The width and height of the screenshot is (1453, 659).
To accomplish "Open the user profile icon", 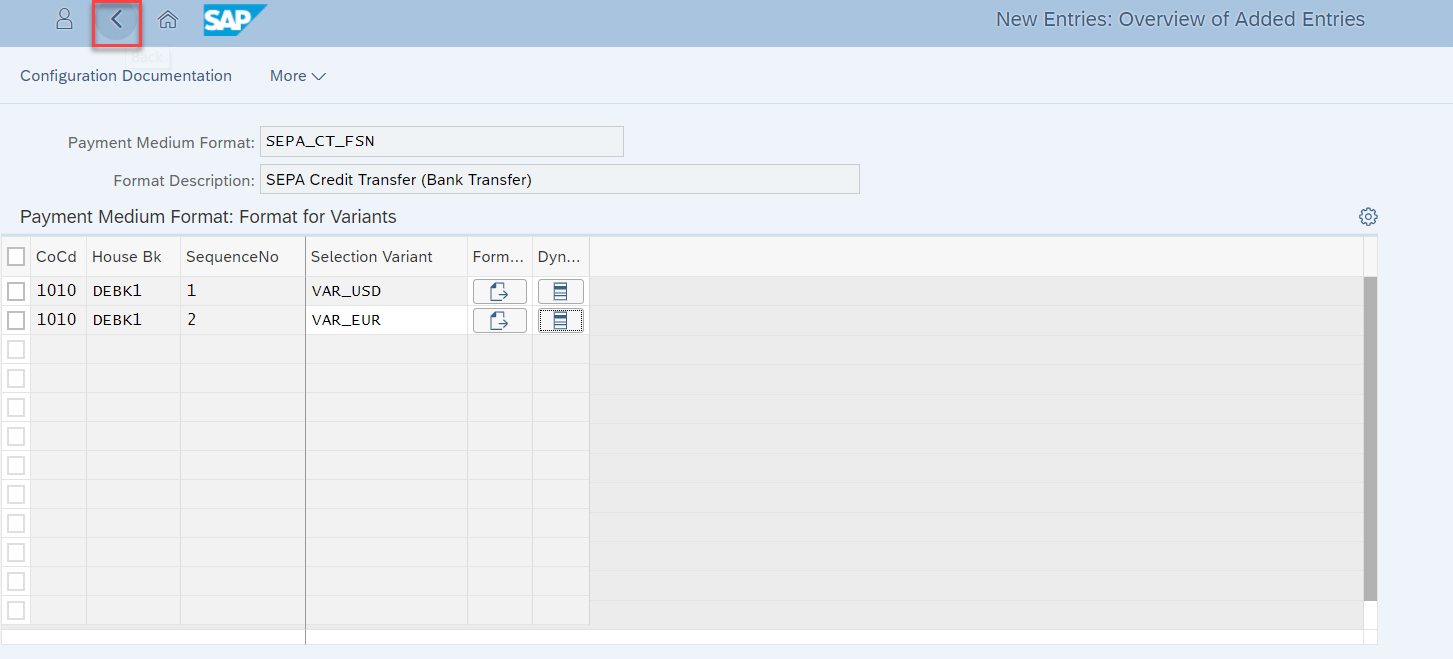I will pyautogui.click(x=64, y=19).
